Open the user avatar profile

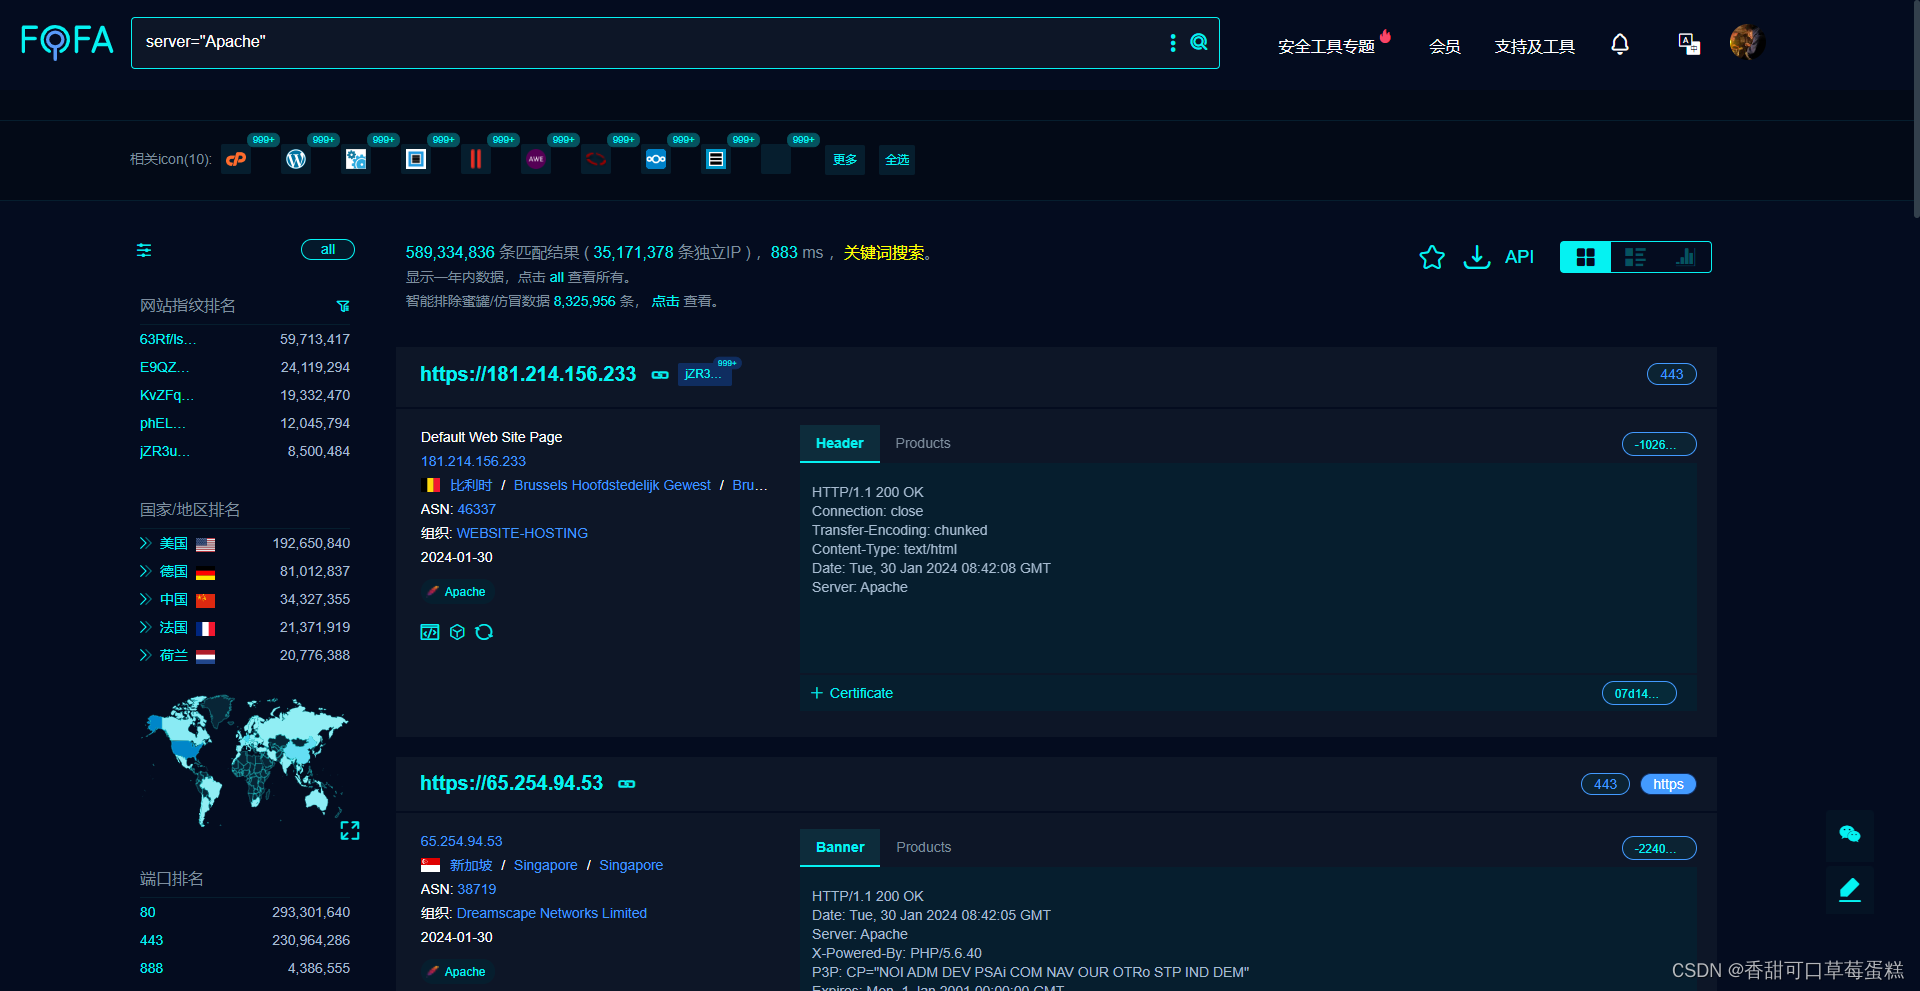tap(1747, 43)
